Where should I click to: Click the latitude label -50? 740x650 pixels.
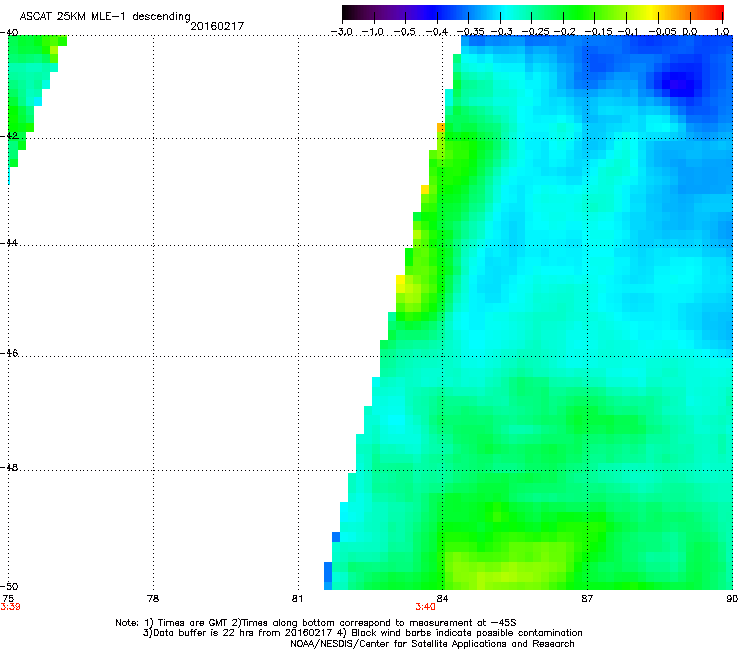coord(9,586)
